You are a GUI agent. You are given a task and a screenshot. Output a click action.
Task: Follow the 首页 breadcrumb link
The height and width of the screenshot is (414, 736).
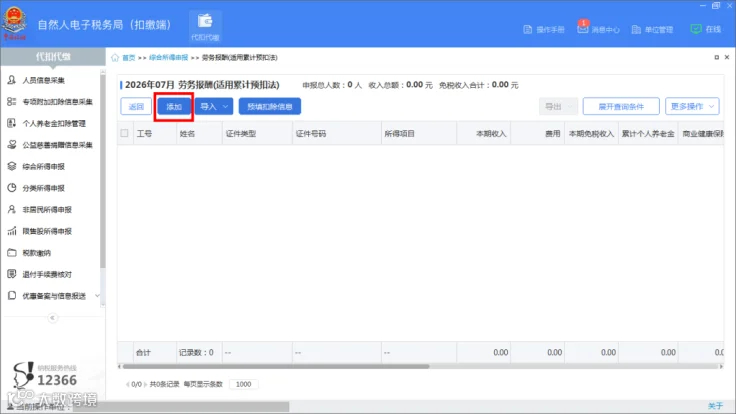coord(129,58)
